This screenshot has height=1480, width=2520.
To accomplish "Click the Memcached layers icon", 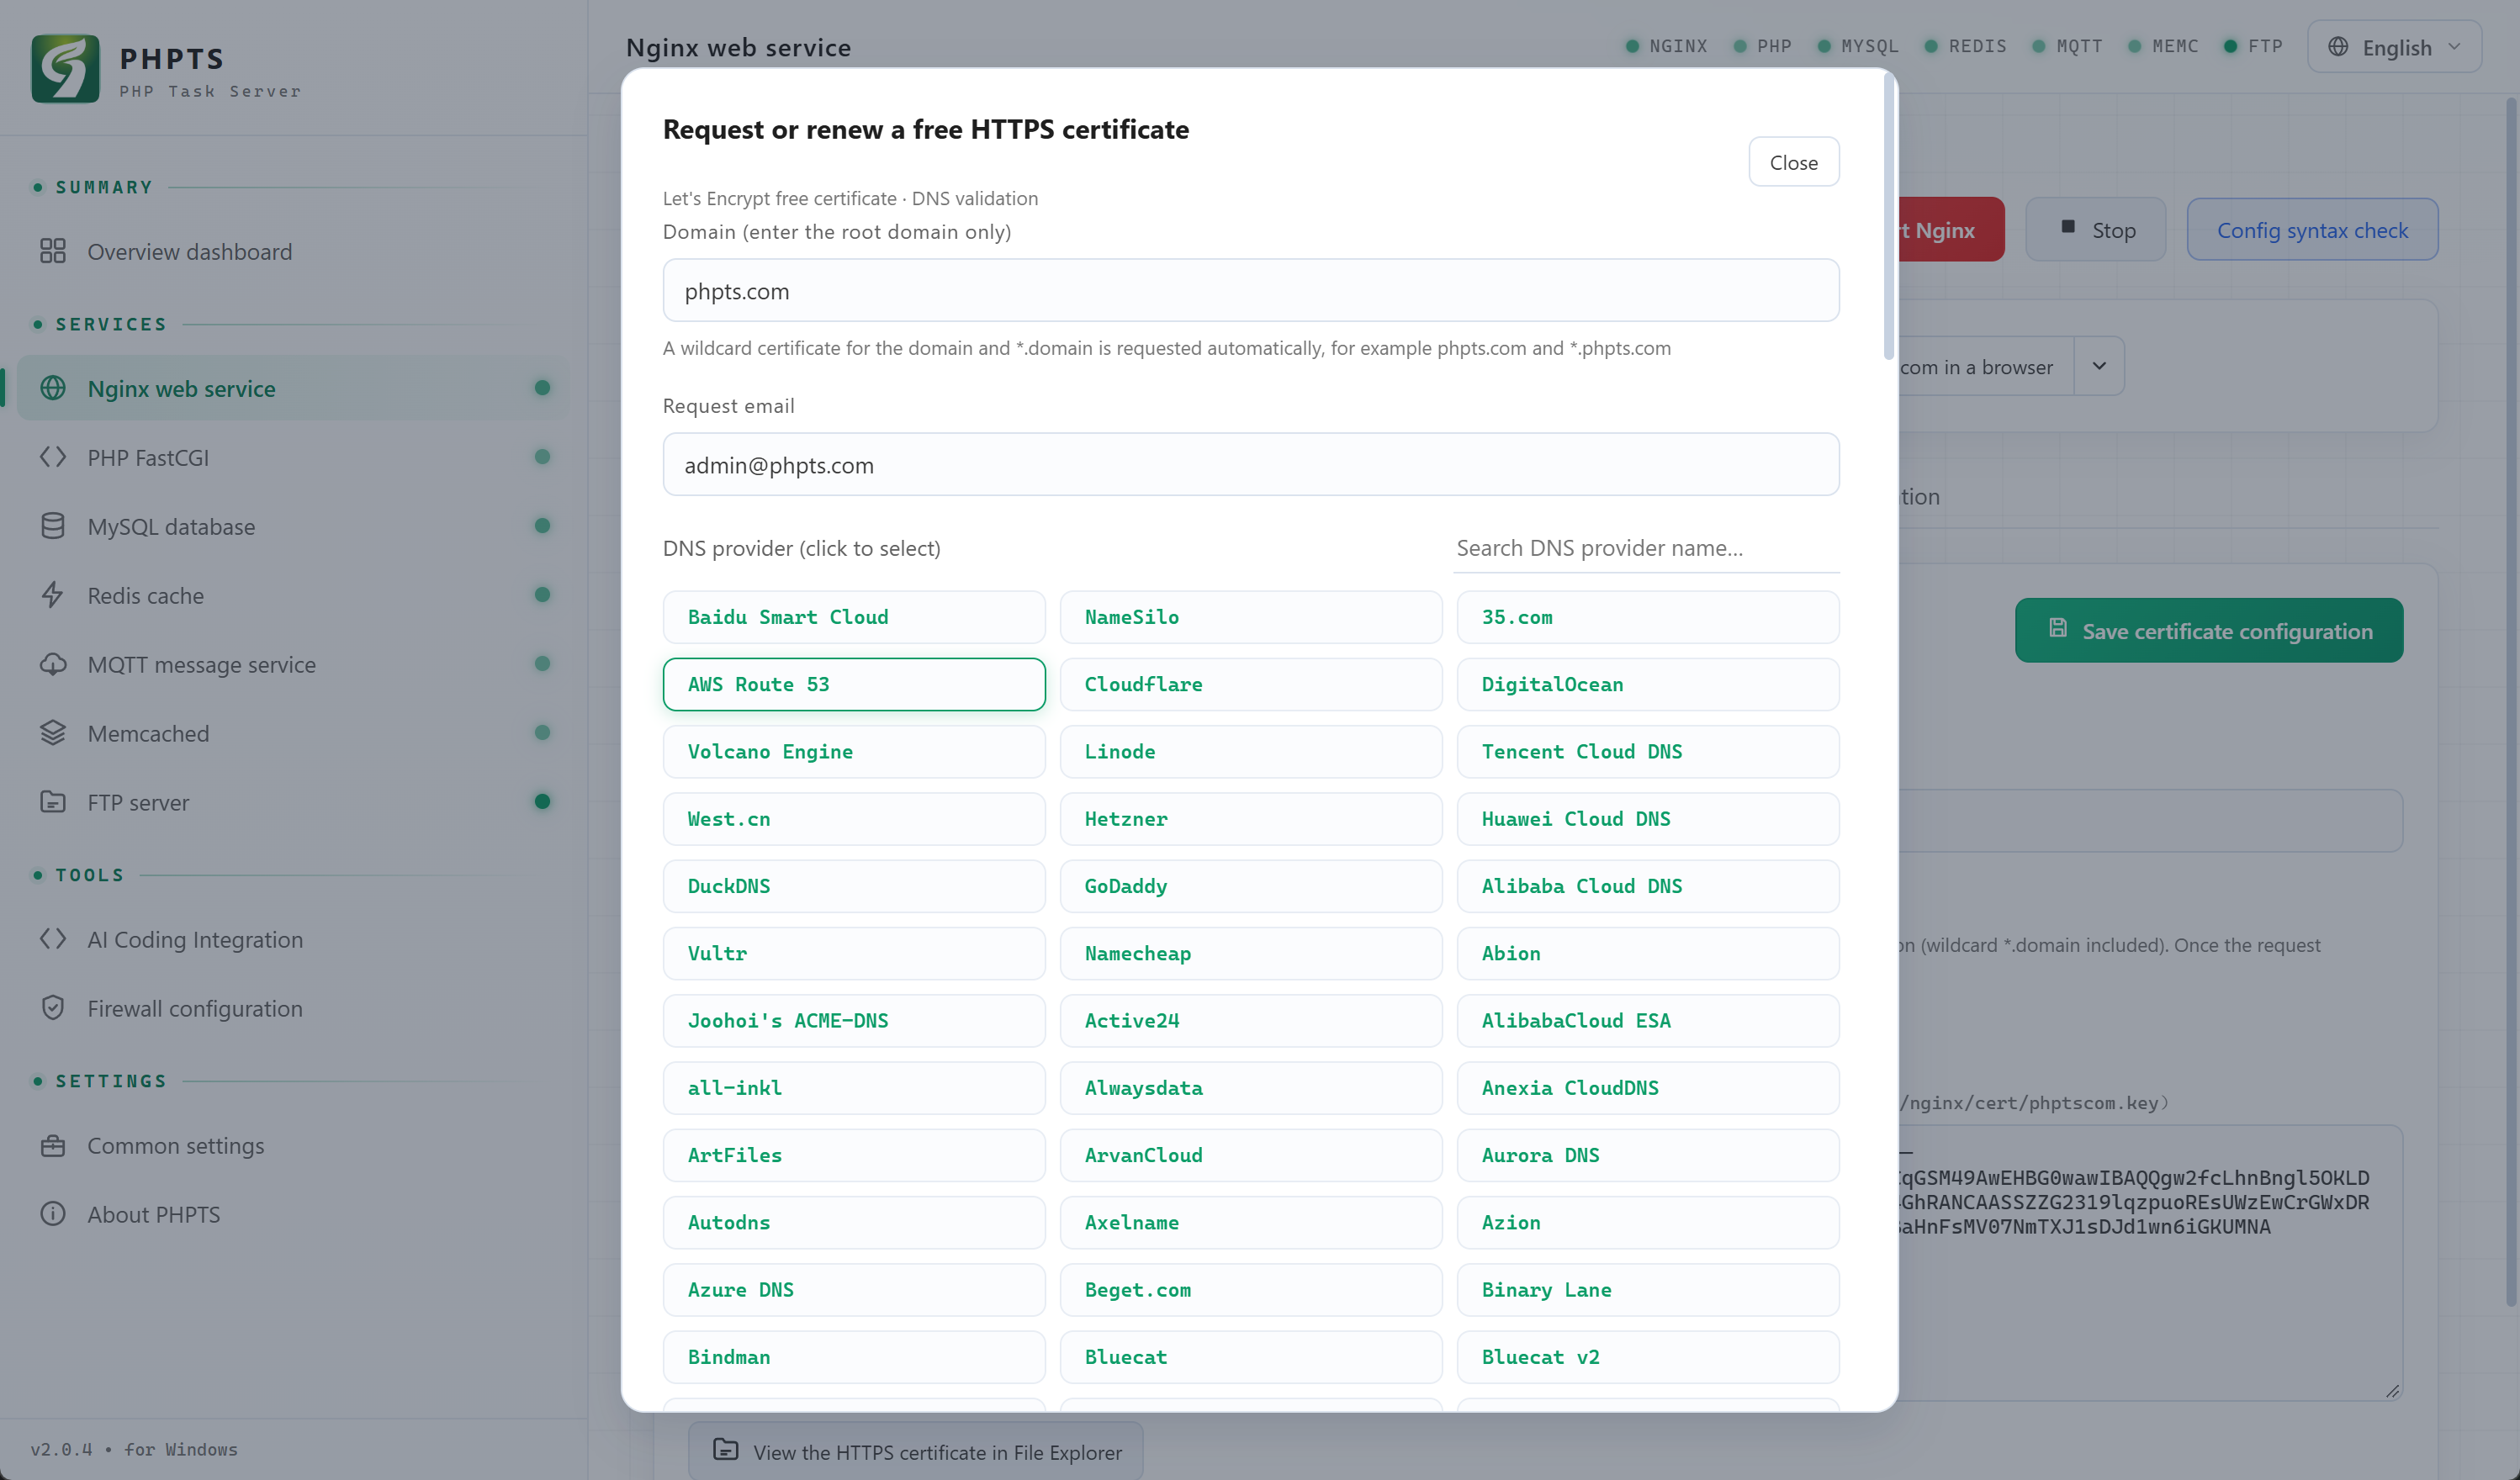I will coord(53,733).
